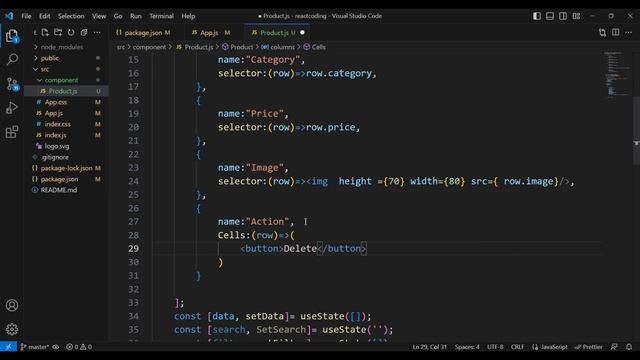The image size is (640, 360).
Task: Refresh the explorer file tree
Action: [x=71, y=32]
